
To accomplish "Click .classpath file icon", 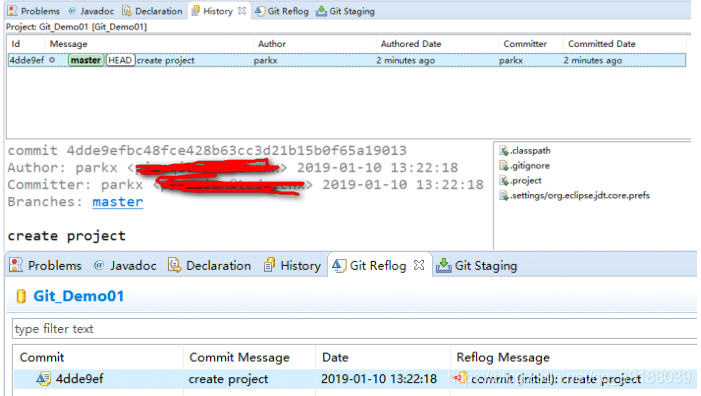I will [x=504, y=151].
